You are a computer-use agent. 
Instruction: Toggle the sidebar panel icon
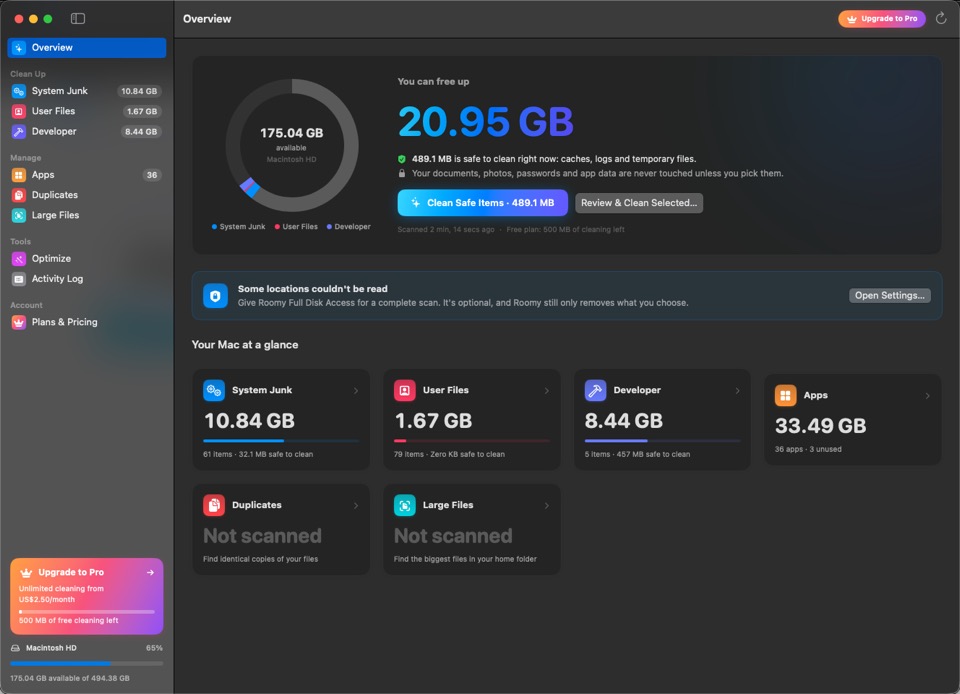[x=78, y=18]
